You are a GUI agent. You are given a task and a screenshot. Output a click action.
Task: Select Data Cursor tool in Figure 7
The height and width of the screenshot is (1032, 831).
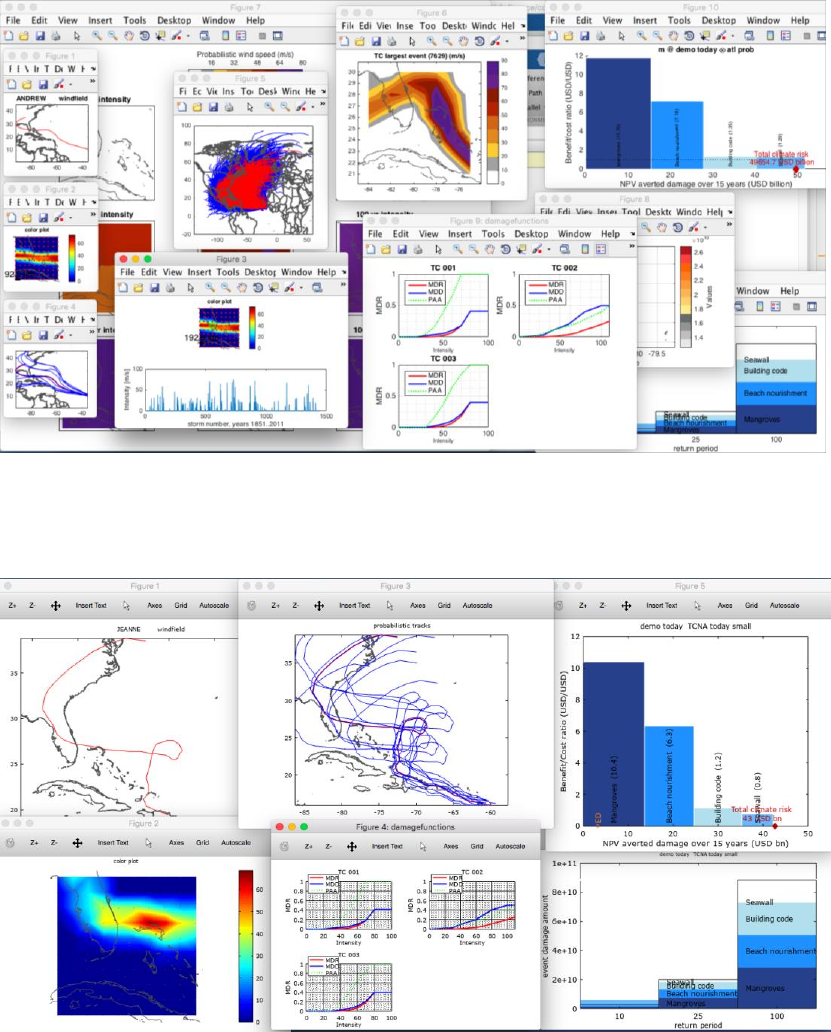coord(160,36)
